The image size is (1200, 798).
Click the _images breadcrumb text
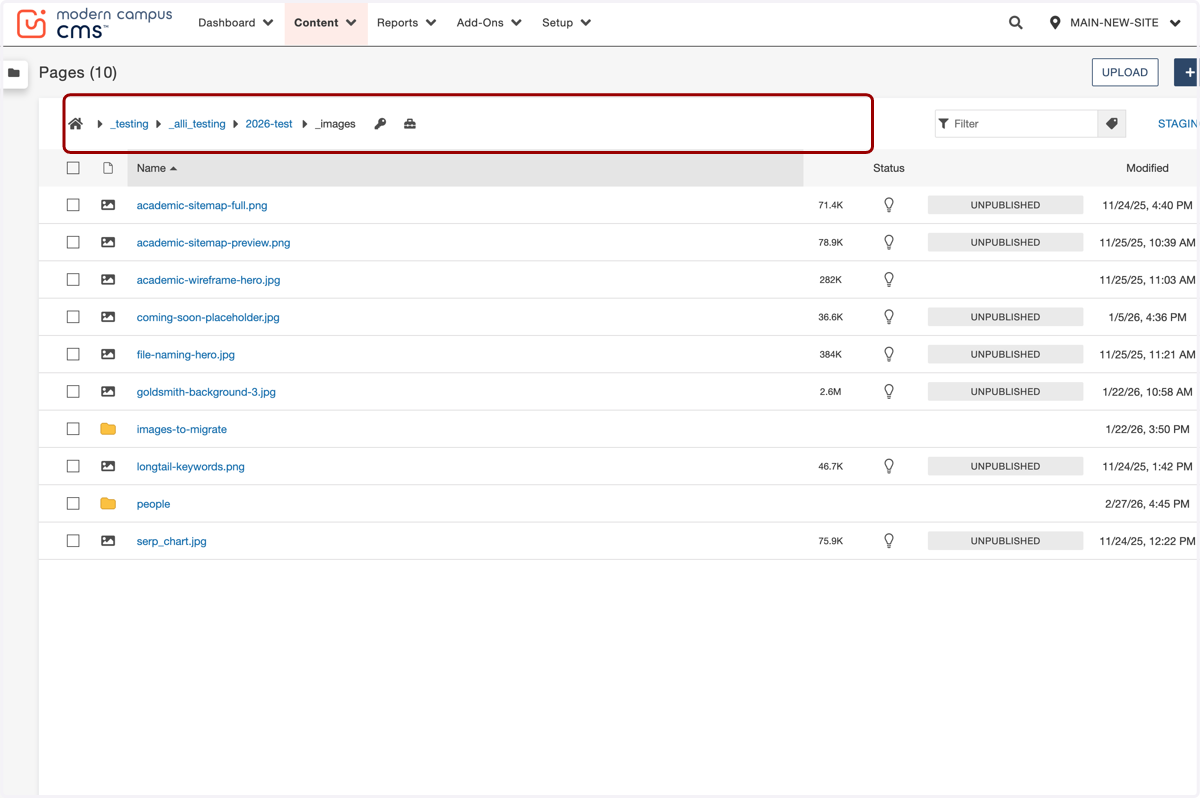tap(335, 124)
